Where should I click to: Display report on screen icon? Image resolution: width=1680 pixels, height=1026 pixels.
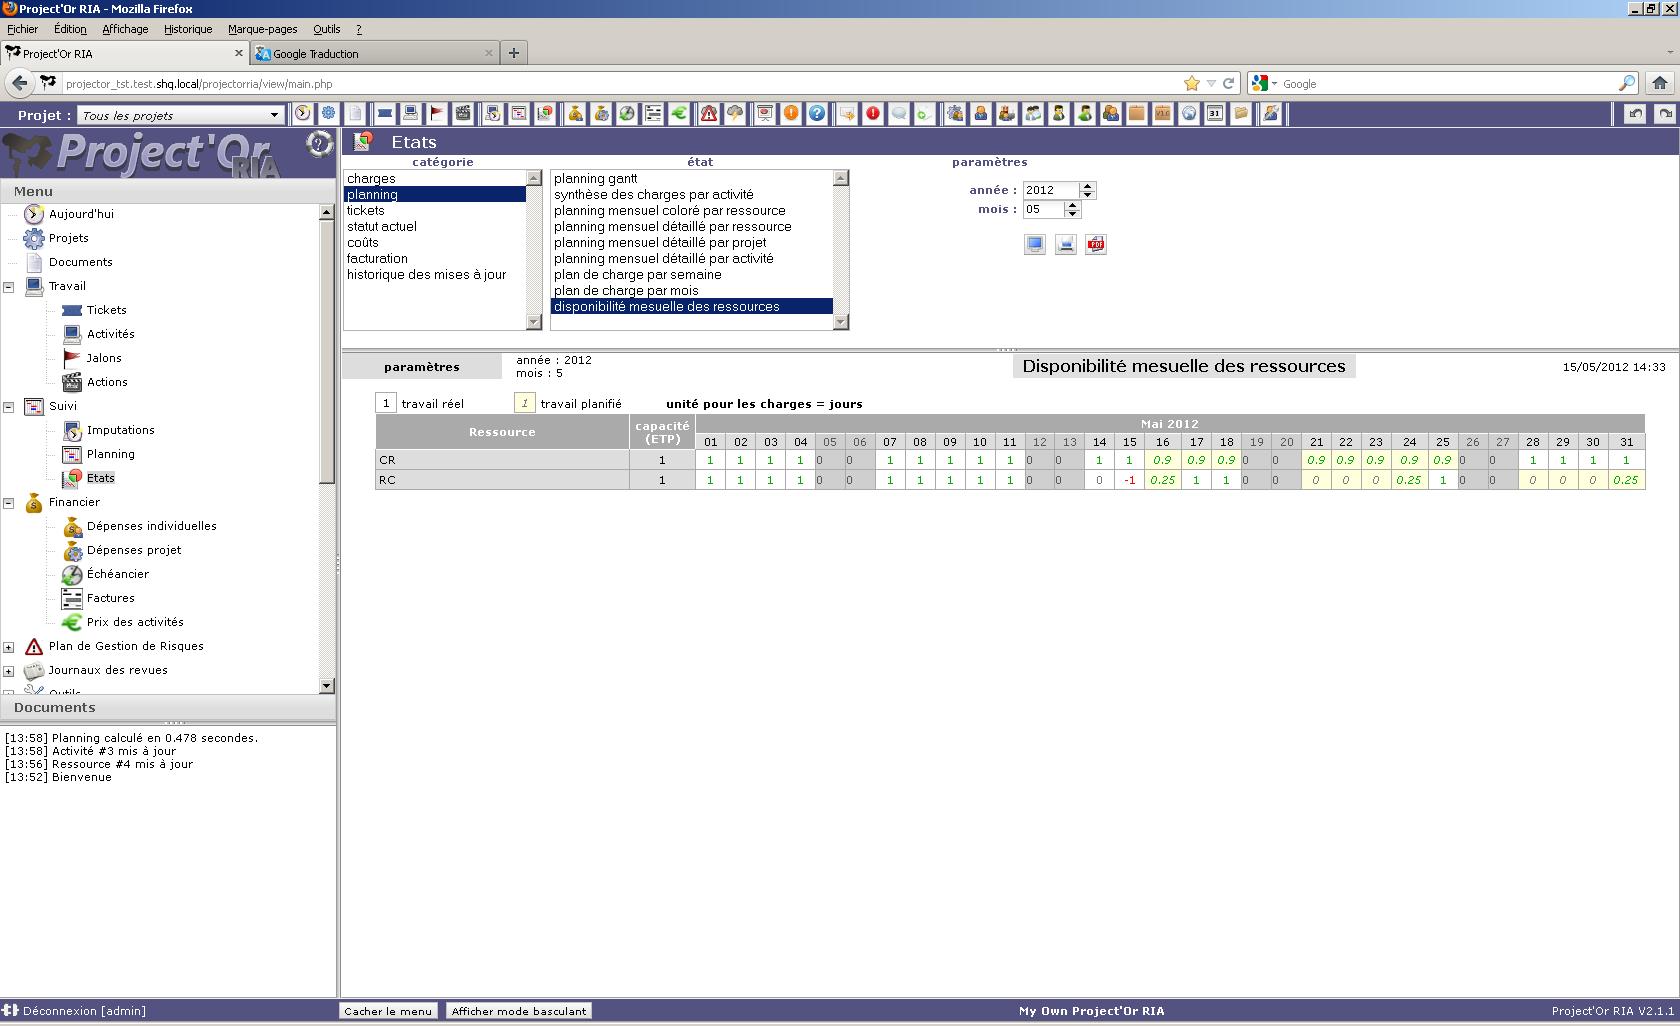click(x=1035, y=244)
